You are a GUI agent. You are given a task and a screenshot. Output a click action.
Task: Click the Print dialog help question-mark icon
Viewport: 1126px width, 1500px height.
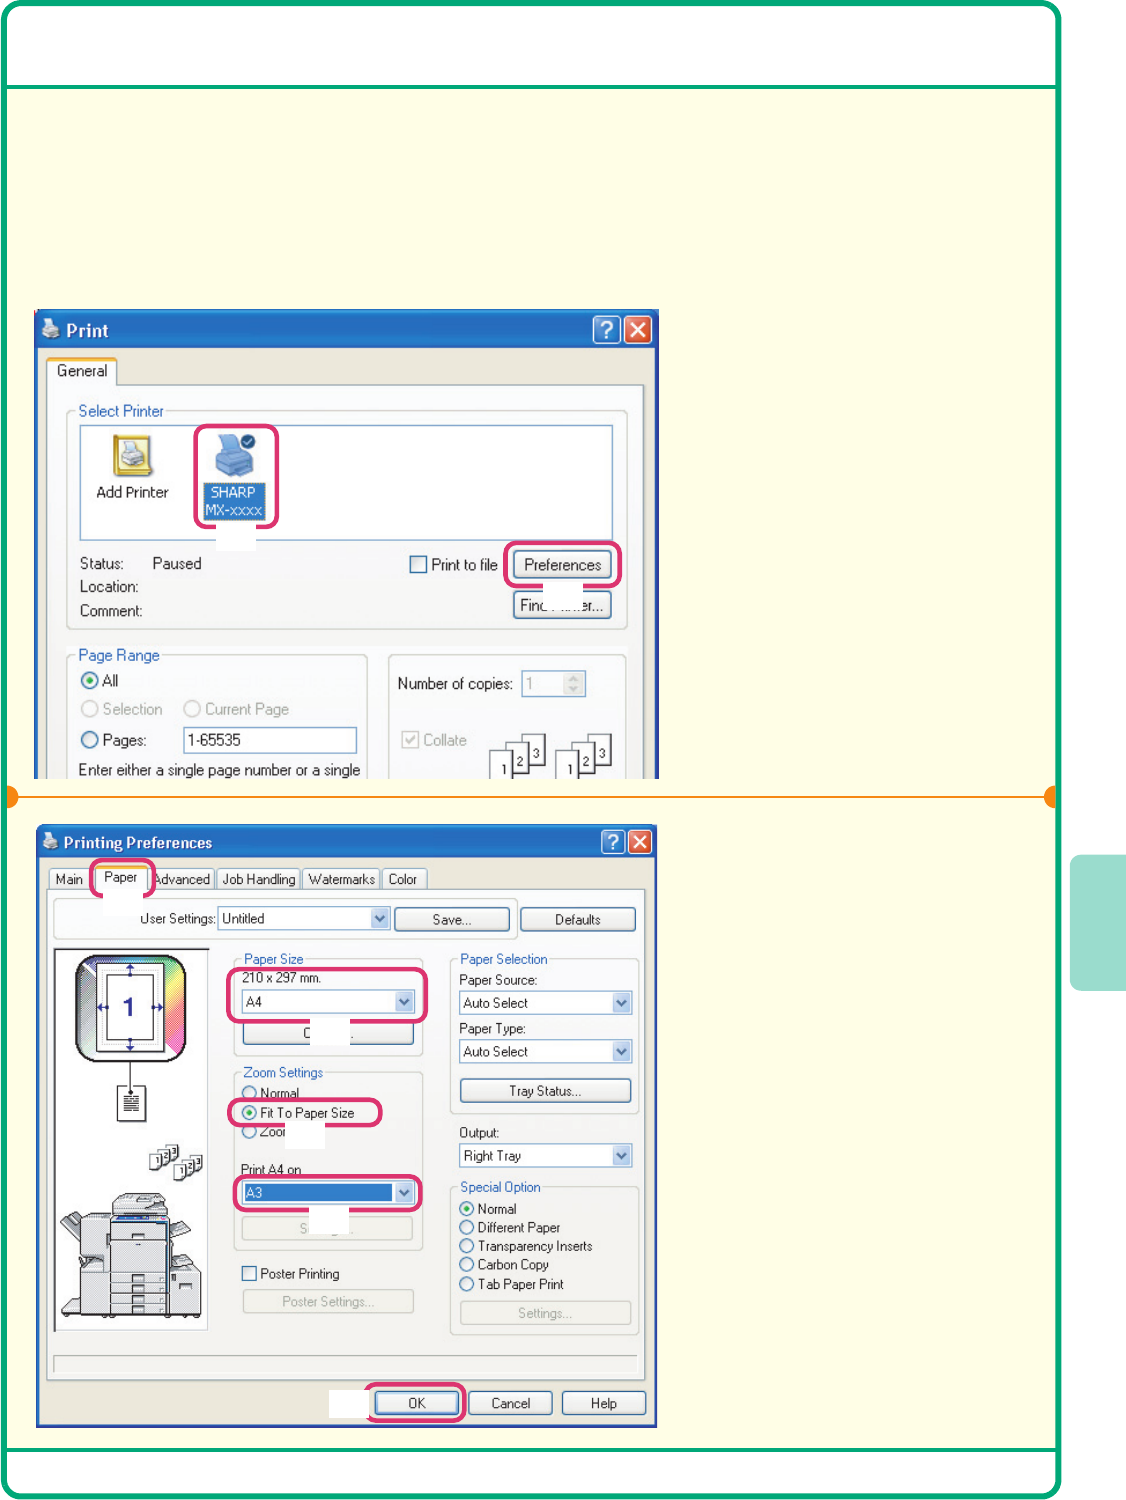point(606,330)
